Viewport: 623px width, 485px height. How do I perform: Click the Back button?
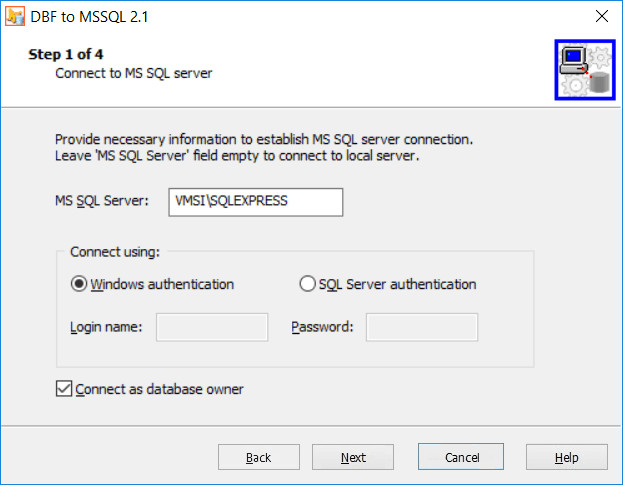pyautogui.click(x=259, y=457)
